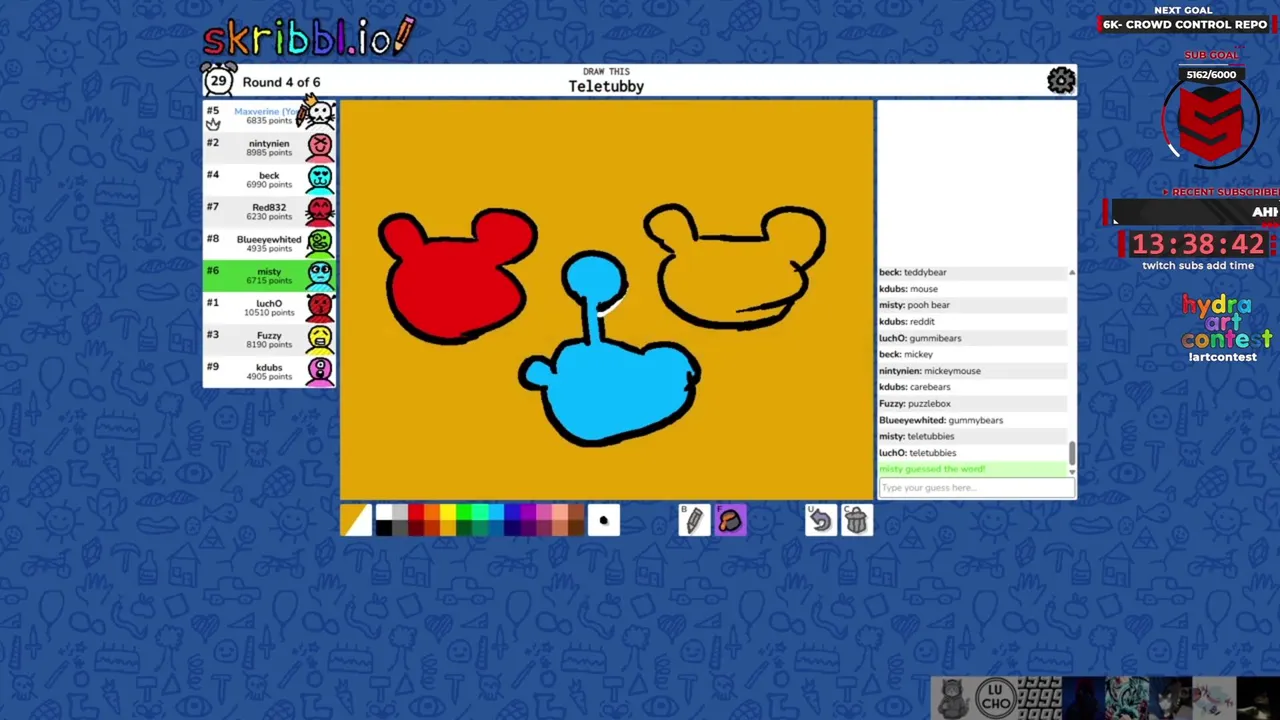Pick the bright pink color swatch

[x=544, y=512]
